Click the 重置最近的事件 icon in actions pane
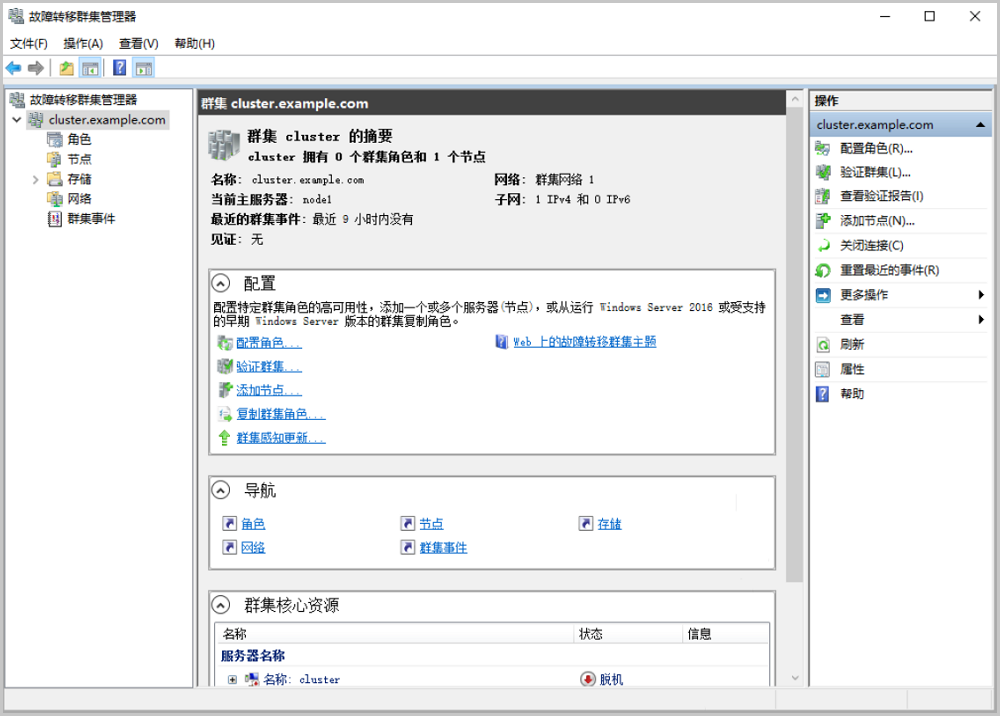This screenshot has width=1000, height=716. (x=823, y=270)
